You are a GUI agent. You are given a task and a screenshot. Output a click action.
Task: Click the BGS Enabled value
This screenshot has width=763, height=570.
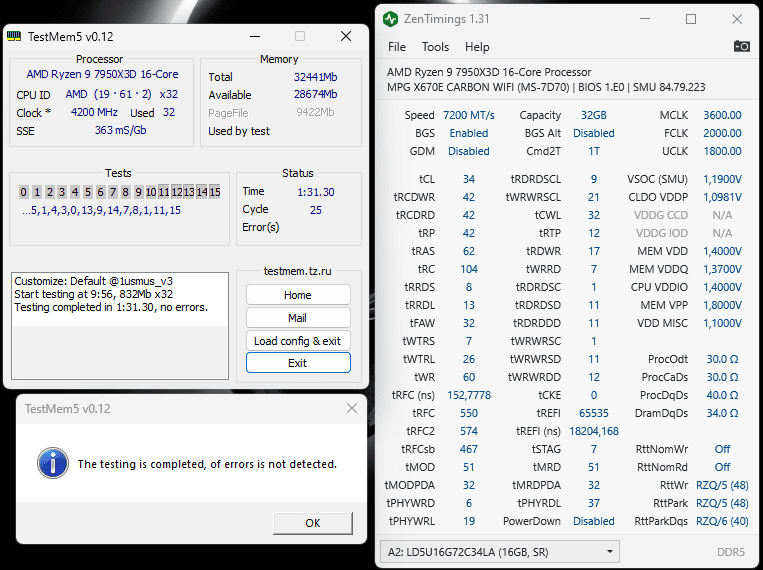(x=469, y=133)
